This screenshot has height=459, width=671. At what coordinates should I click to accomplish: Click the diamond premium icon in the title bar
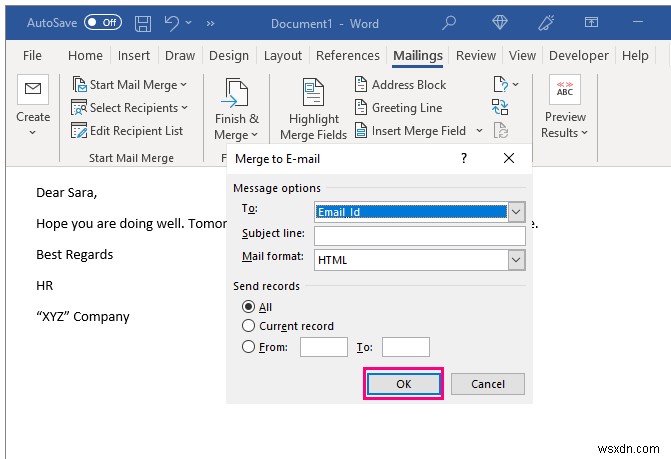[x=500, y=22]
